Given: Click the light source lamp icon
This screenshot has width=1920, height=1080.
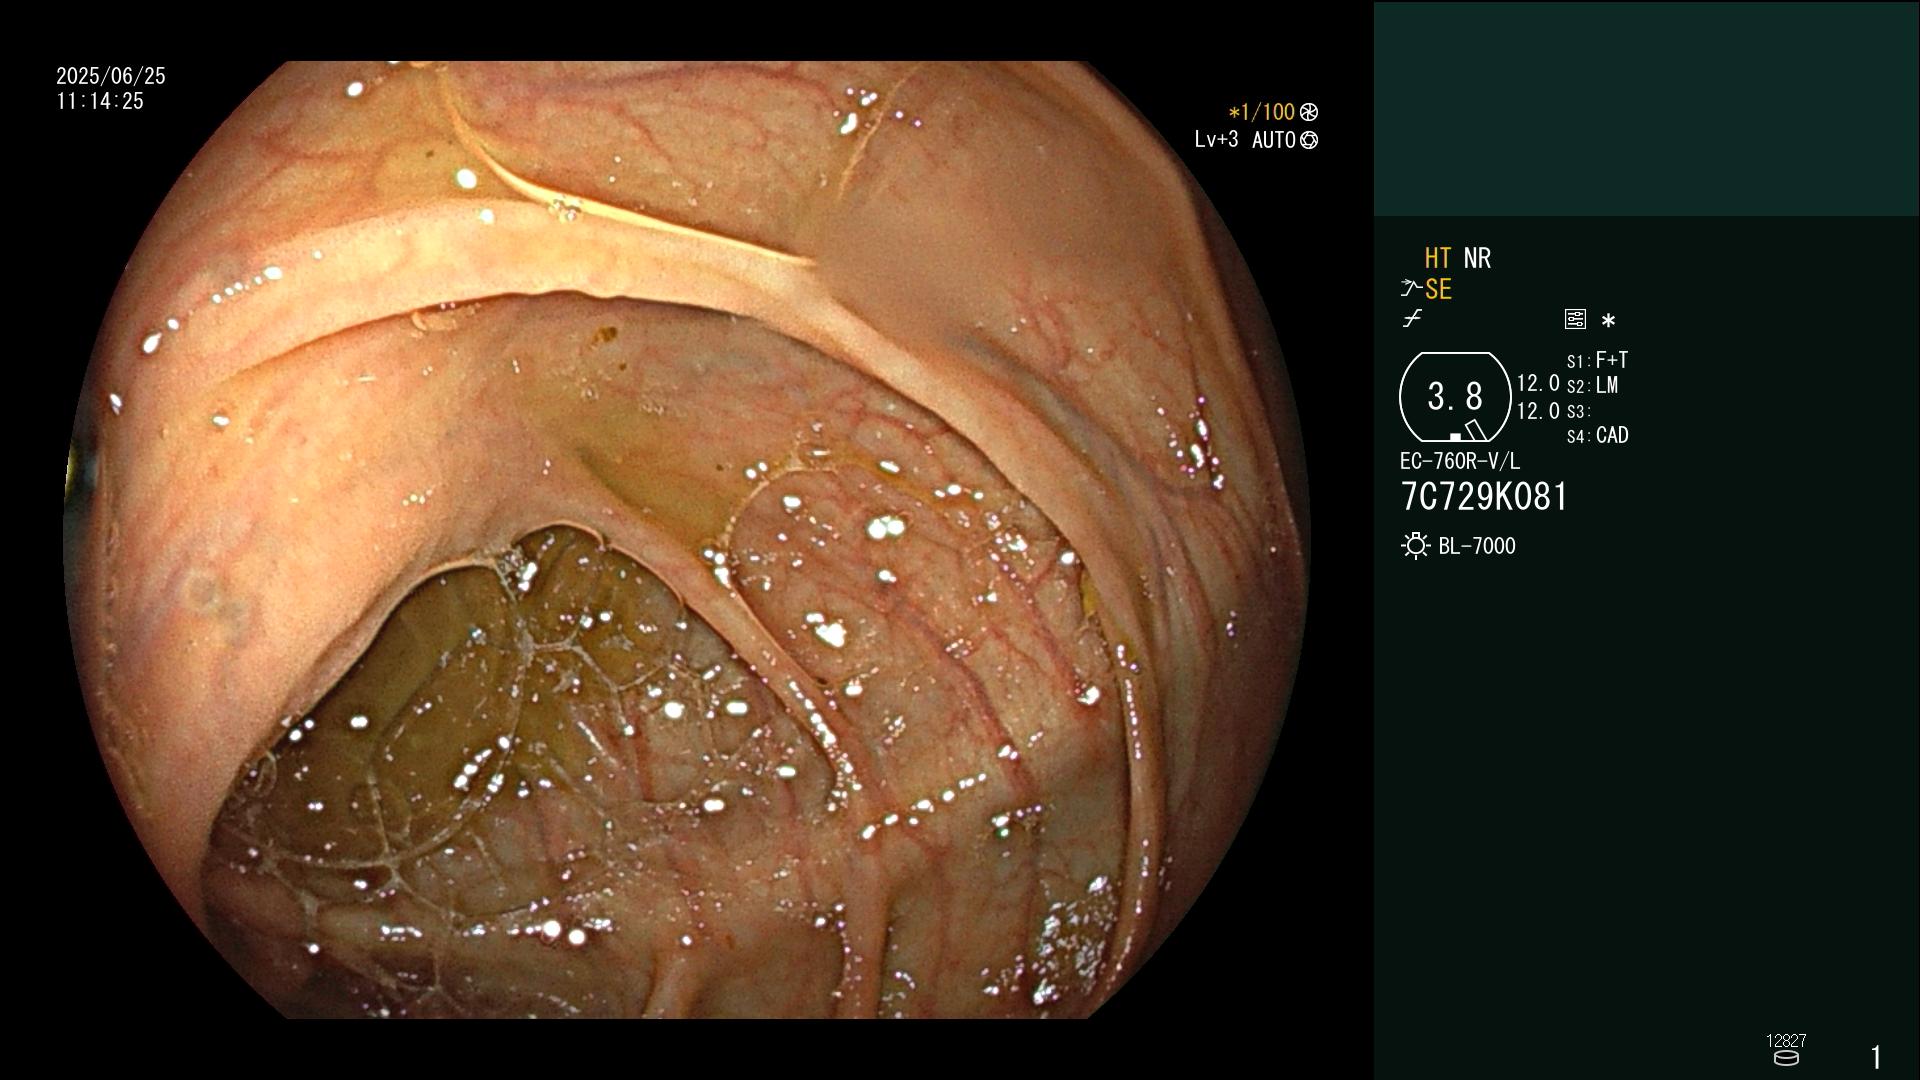Looking at the screenshot, I should [1415, 546].
